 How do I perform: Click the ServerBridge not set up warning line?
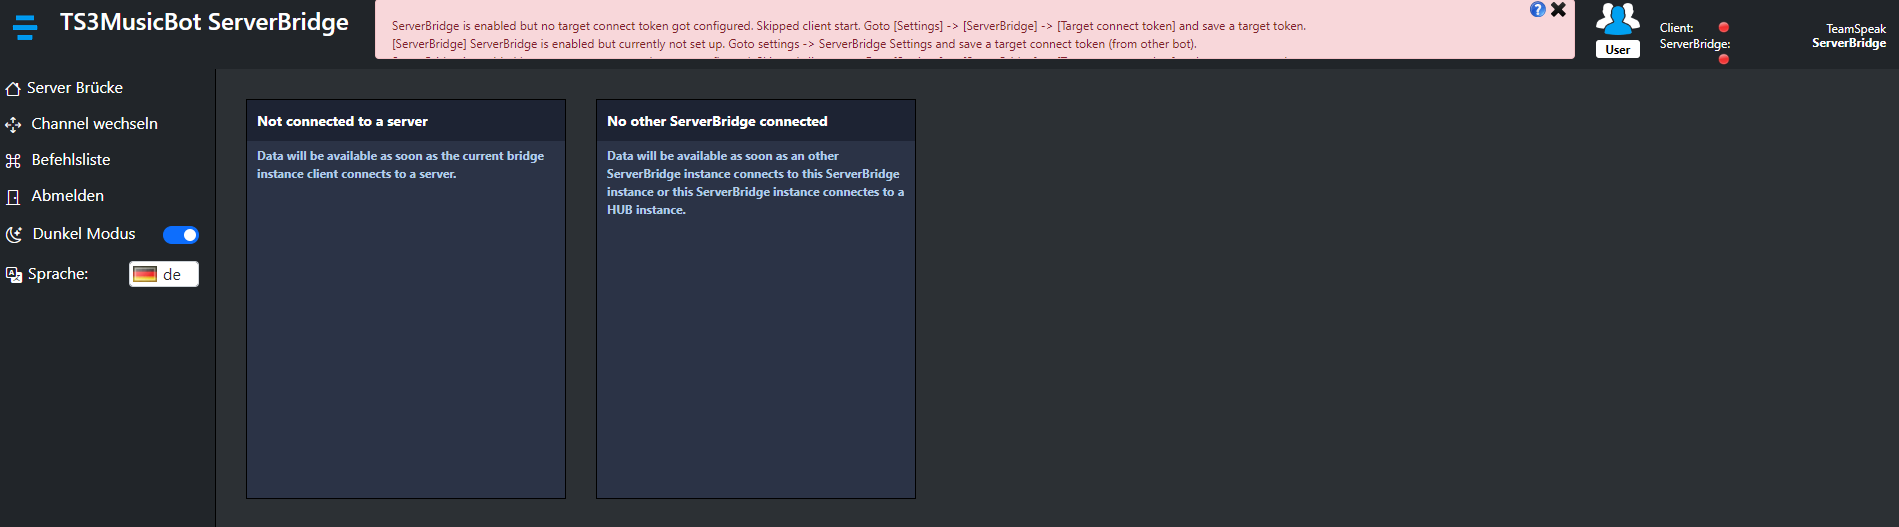[x=794, y=44]
